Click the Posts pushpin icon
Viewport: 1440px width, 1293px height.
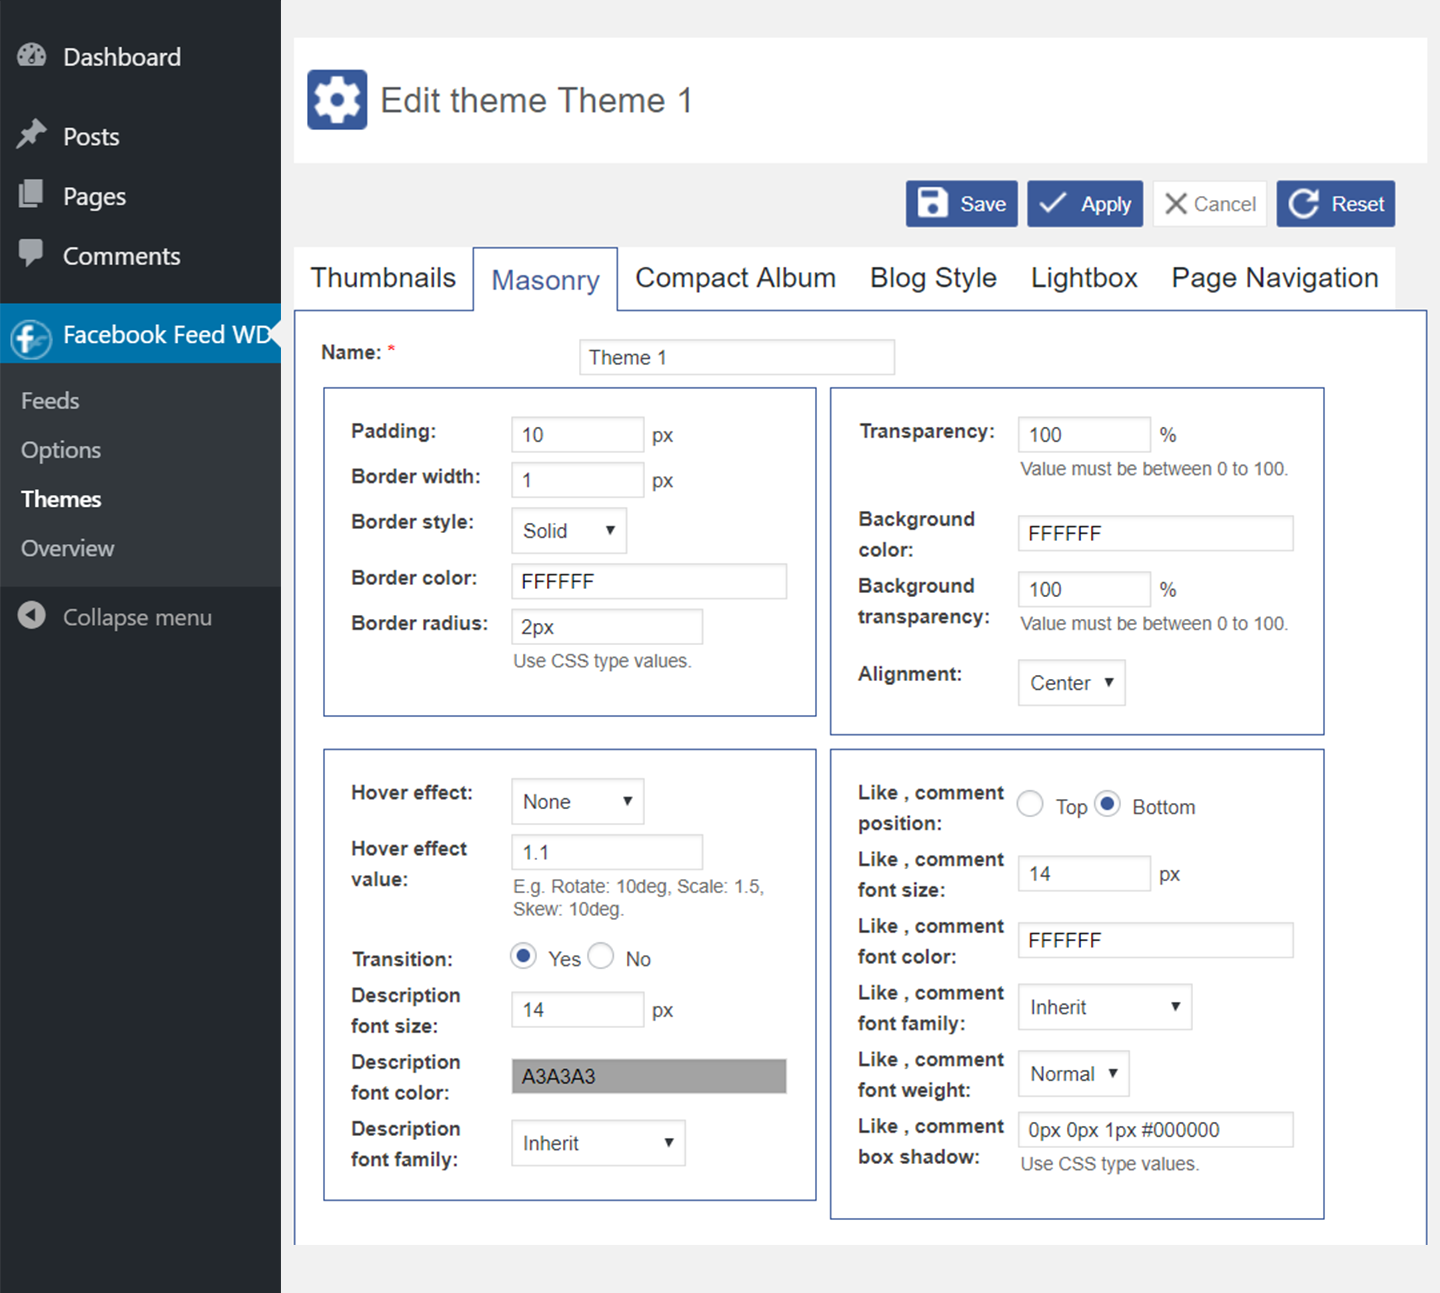point(32,134)
